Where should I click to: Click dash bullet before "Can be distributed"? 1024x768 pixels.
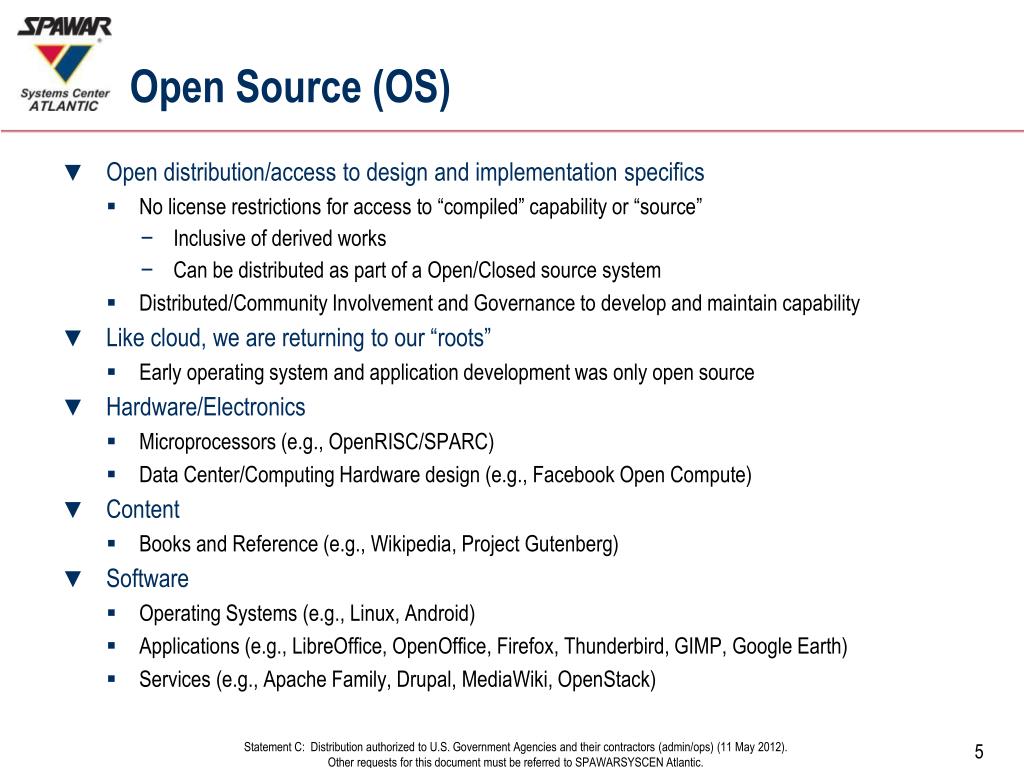[148, 268]
